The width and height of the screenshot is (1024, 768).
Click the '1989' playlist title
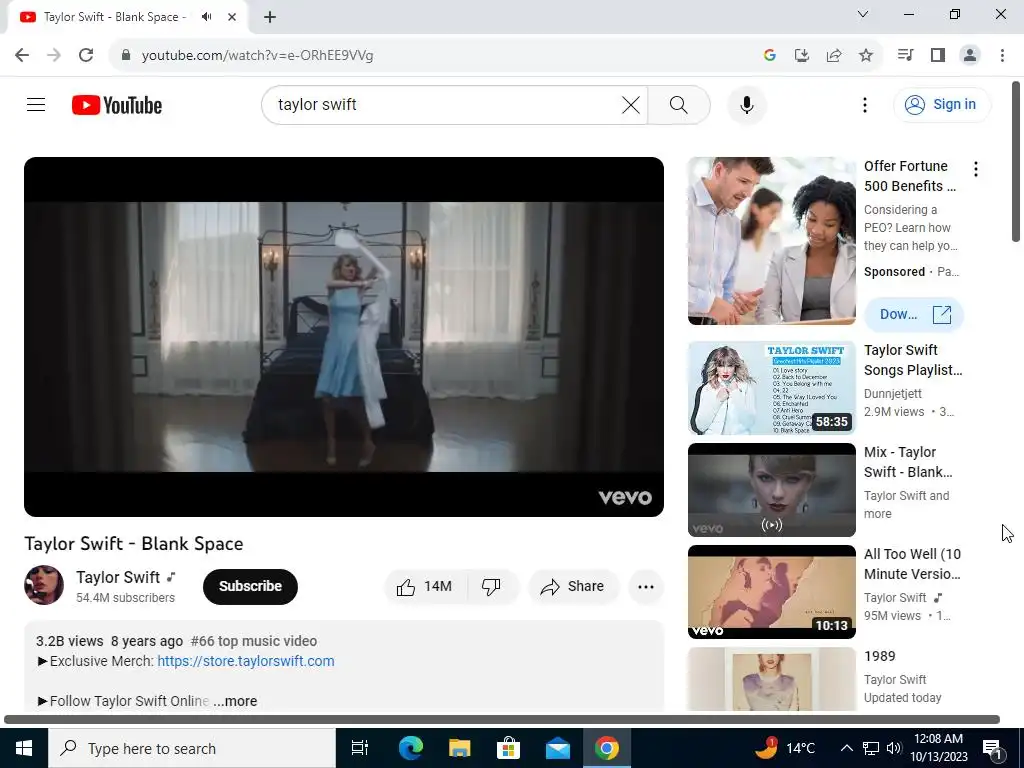(880, 656)
